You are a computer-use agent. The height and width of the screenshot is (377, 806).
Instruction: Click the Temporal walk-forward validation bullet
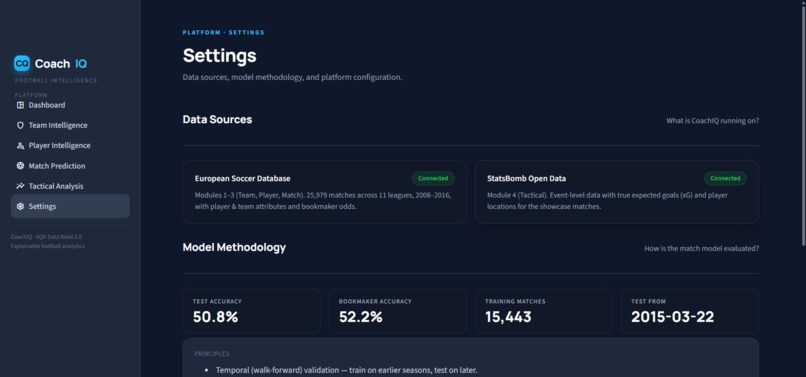tap(346, 370)
